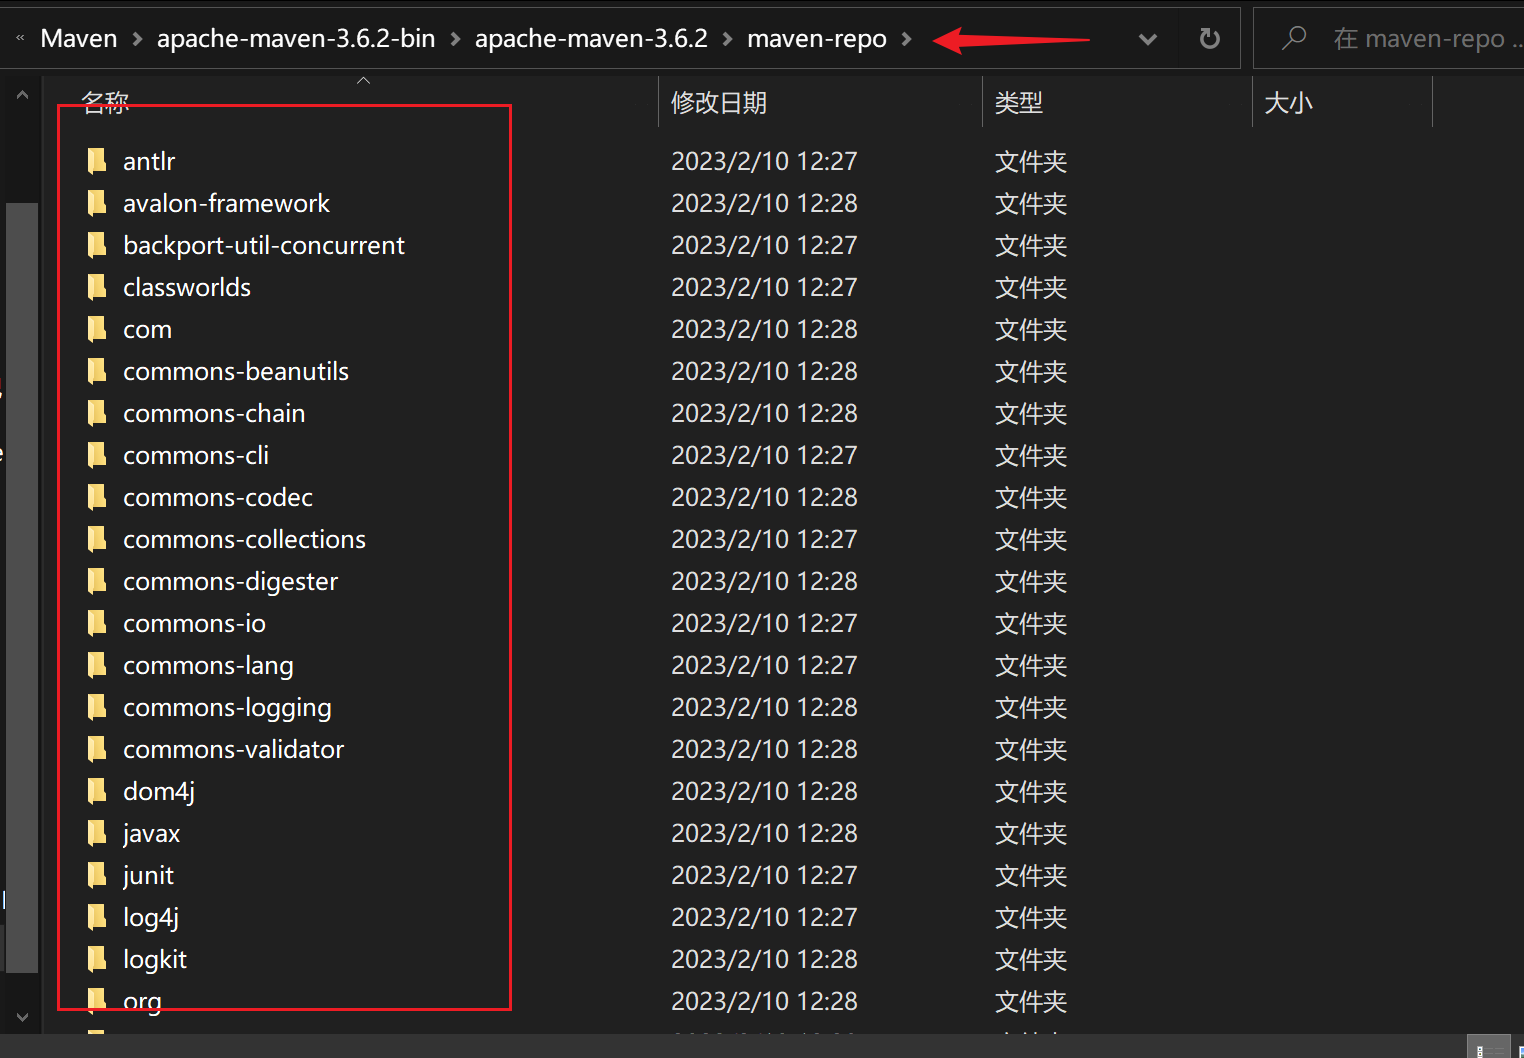Click the commons-digester folder icon
The image size is (1524, 1058).
click(x=97, y=581)
